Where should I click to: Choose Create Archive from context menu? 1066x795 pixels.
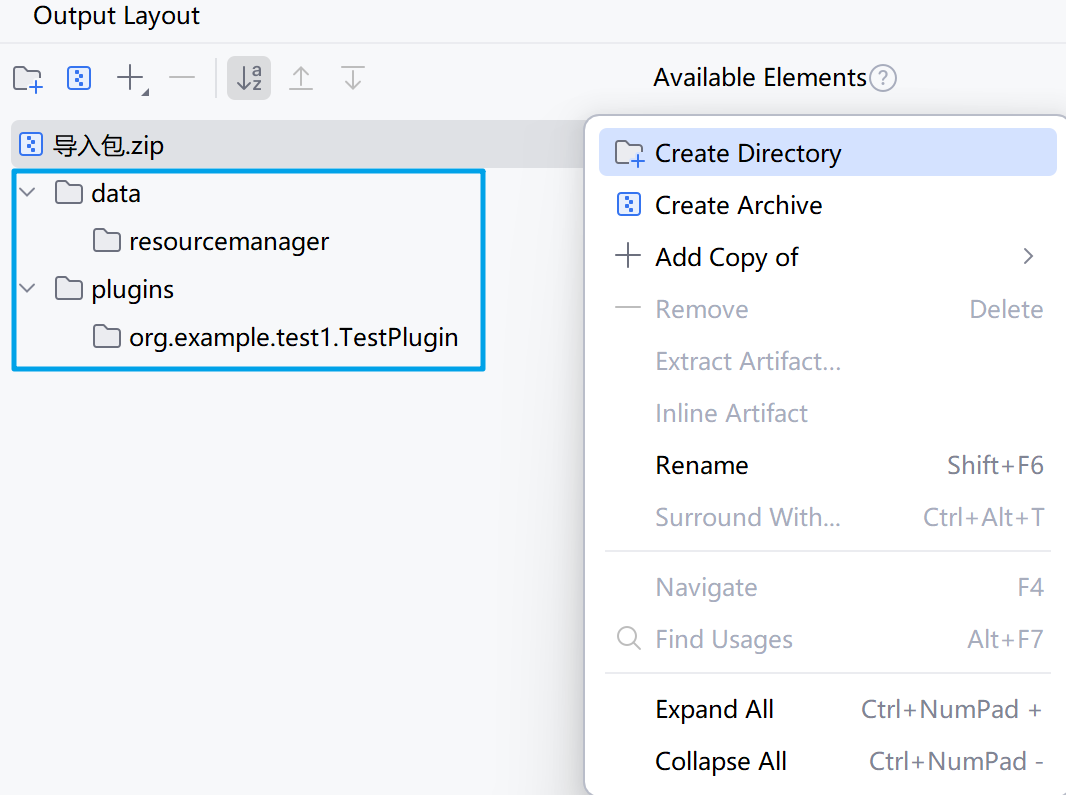[x=738, y=205]
